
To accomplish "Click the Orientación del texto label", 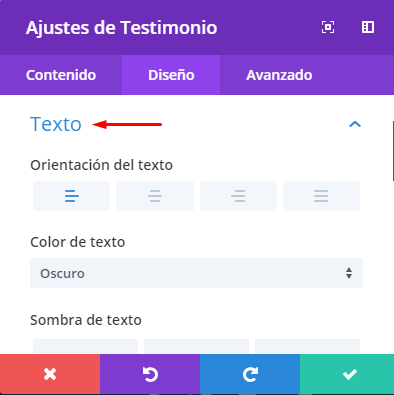I will (101, 165).
